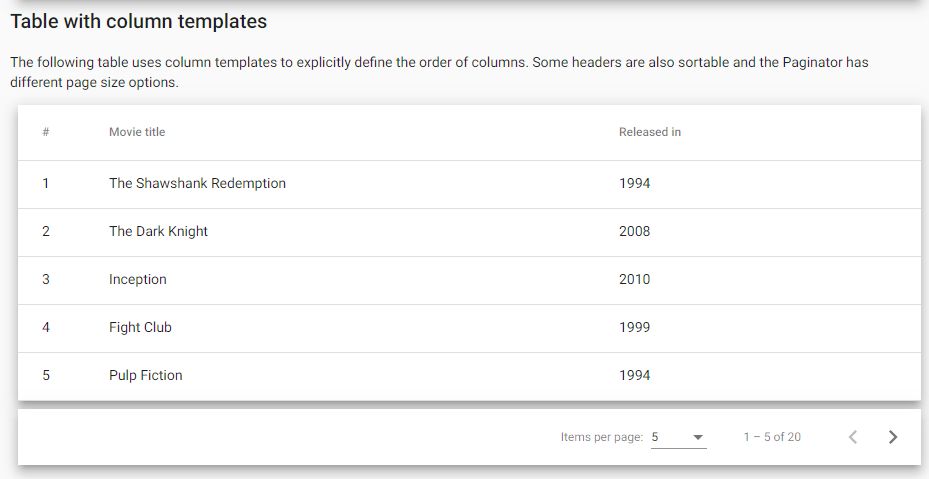
Task: Click the previous page arrow
Action: click(853, 437)
